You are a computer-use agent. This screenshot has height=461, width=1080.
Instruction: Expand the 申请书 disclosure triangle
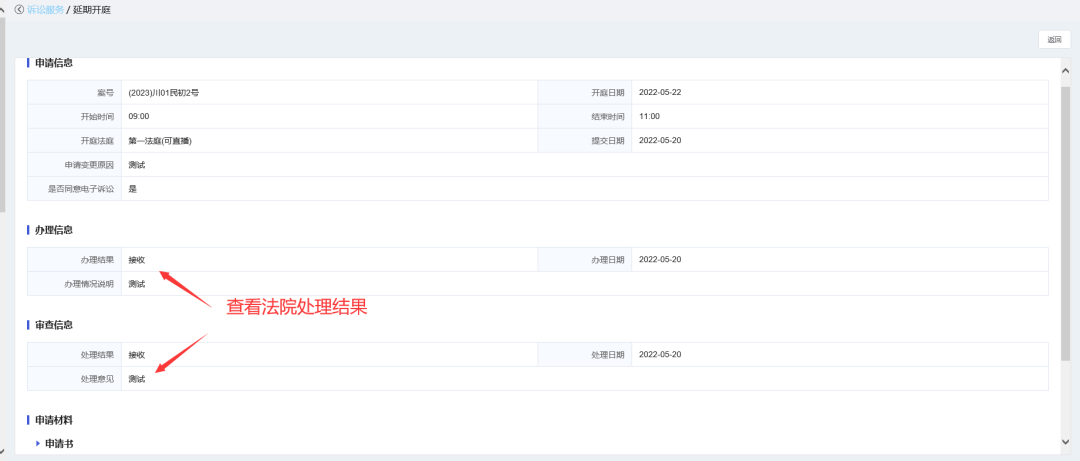click(x=38, y=443)
